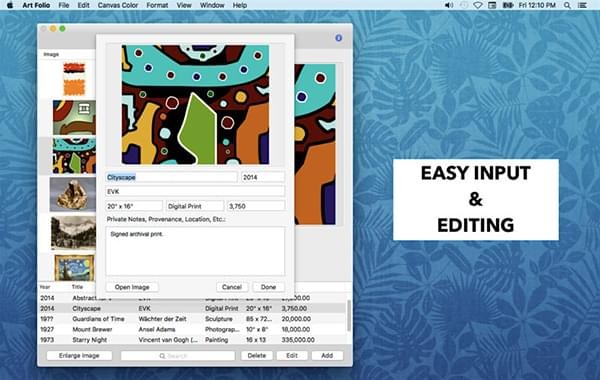Viewport: 600px width, 380px height.
Task: Open the Apple menu
Action: click(x=10, y=5)
